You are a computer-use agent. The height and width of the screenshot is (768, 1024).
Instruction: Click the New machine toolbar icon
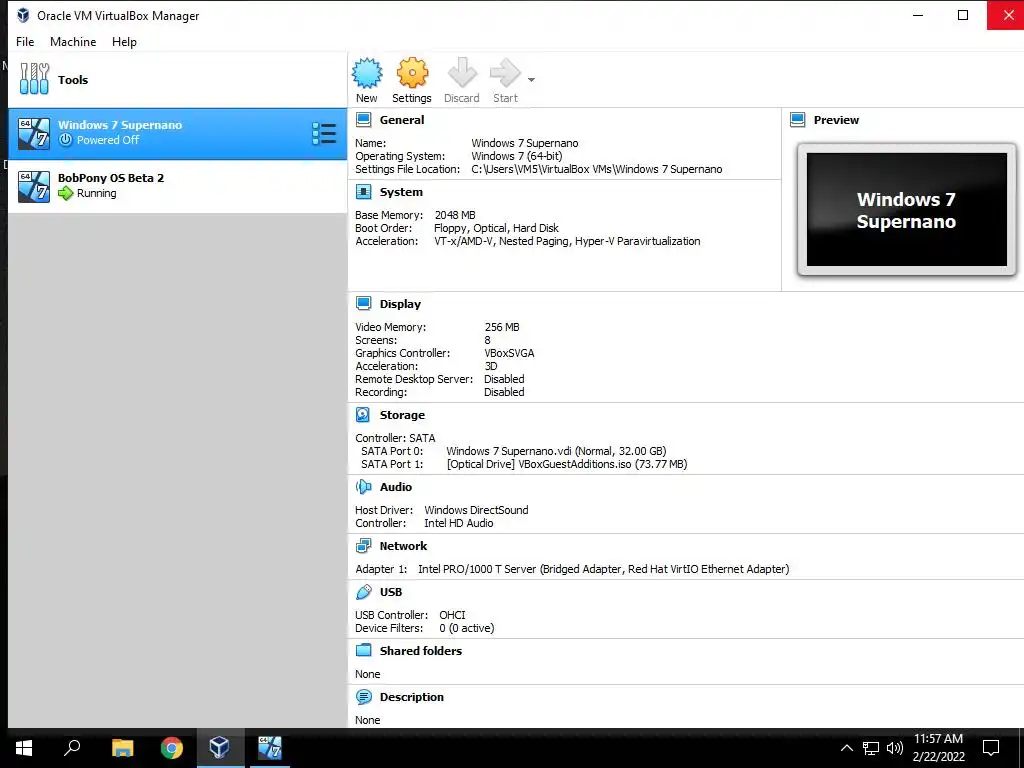pyautogui.click(x=367, y=73)
